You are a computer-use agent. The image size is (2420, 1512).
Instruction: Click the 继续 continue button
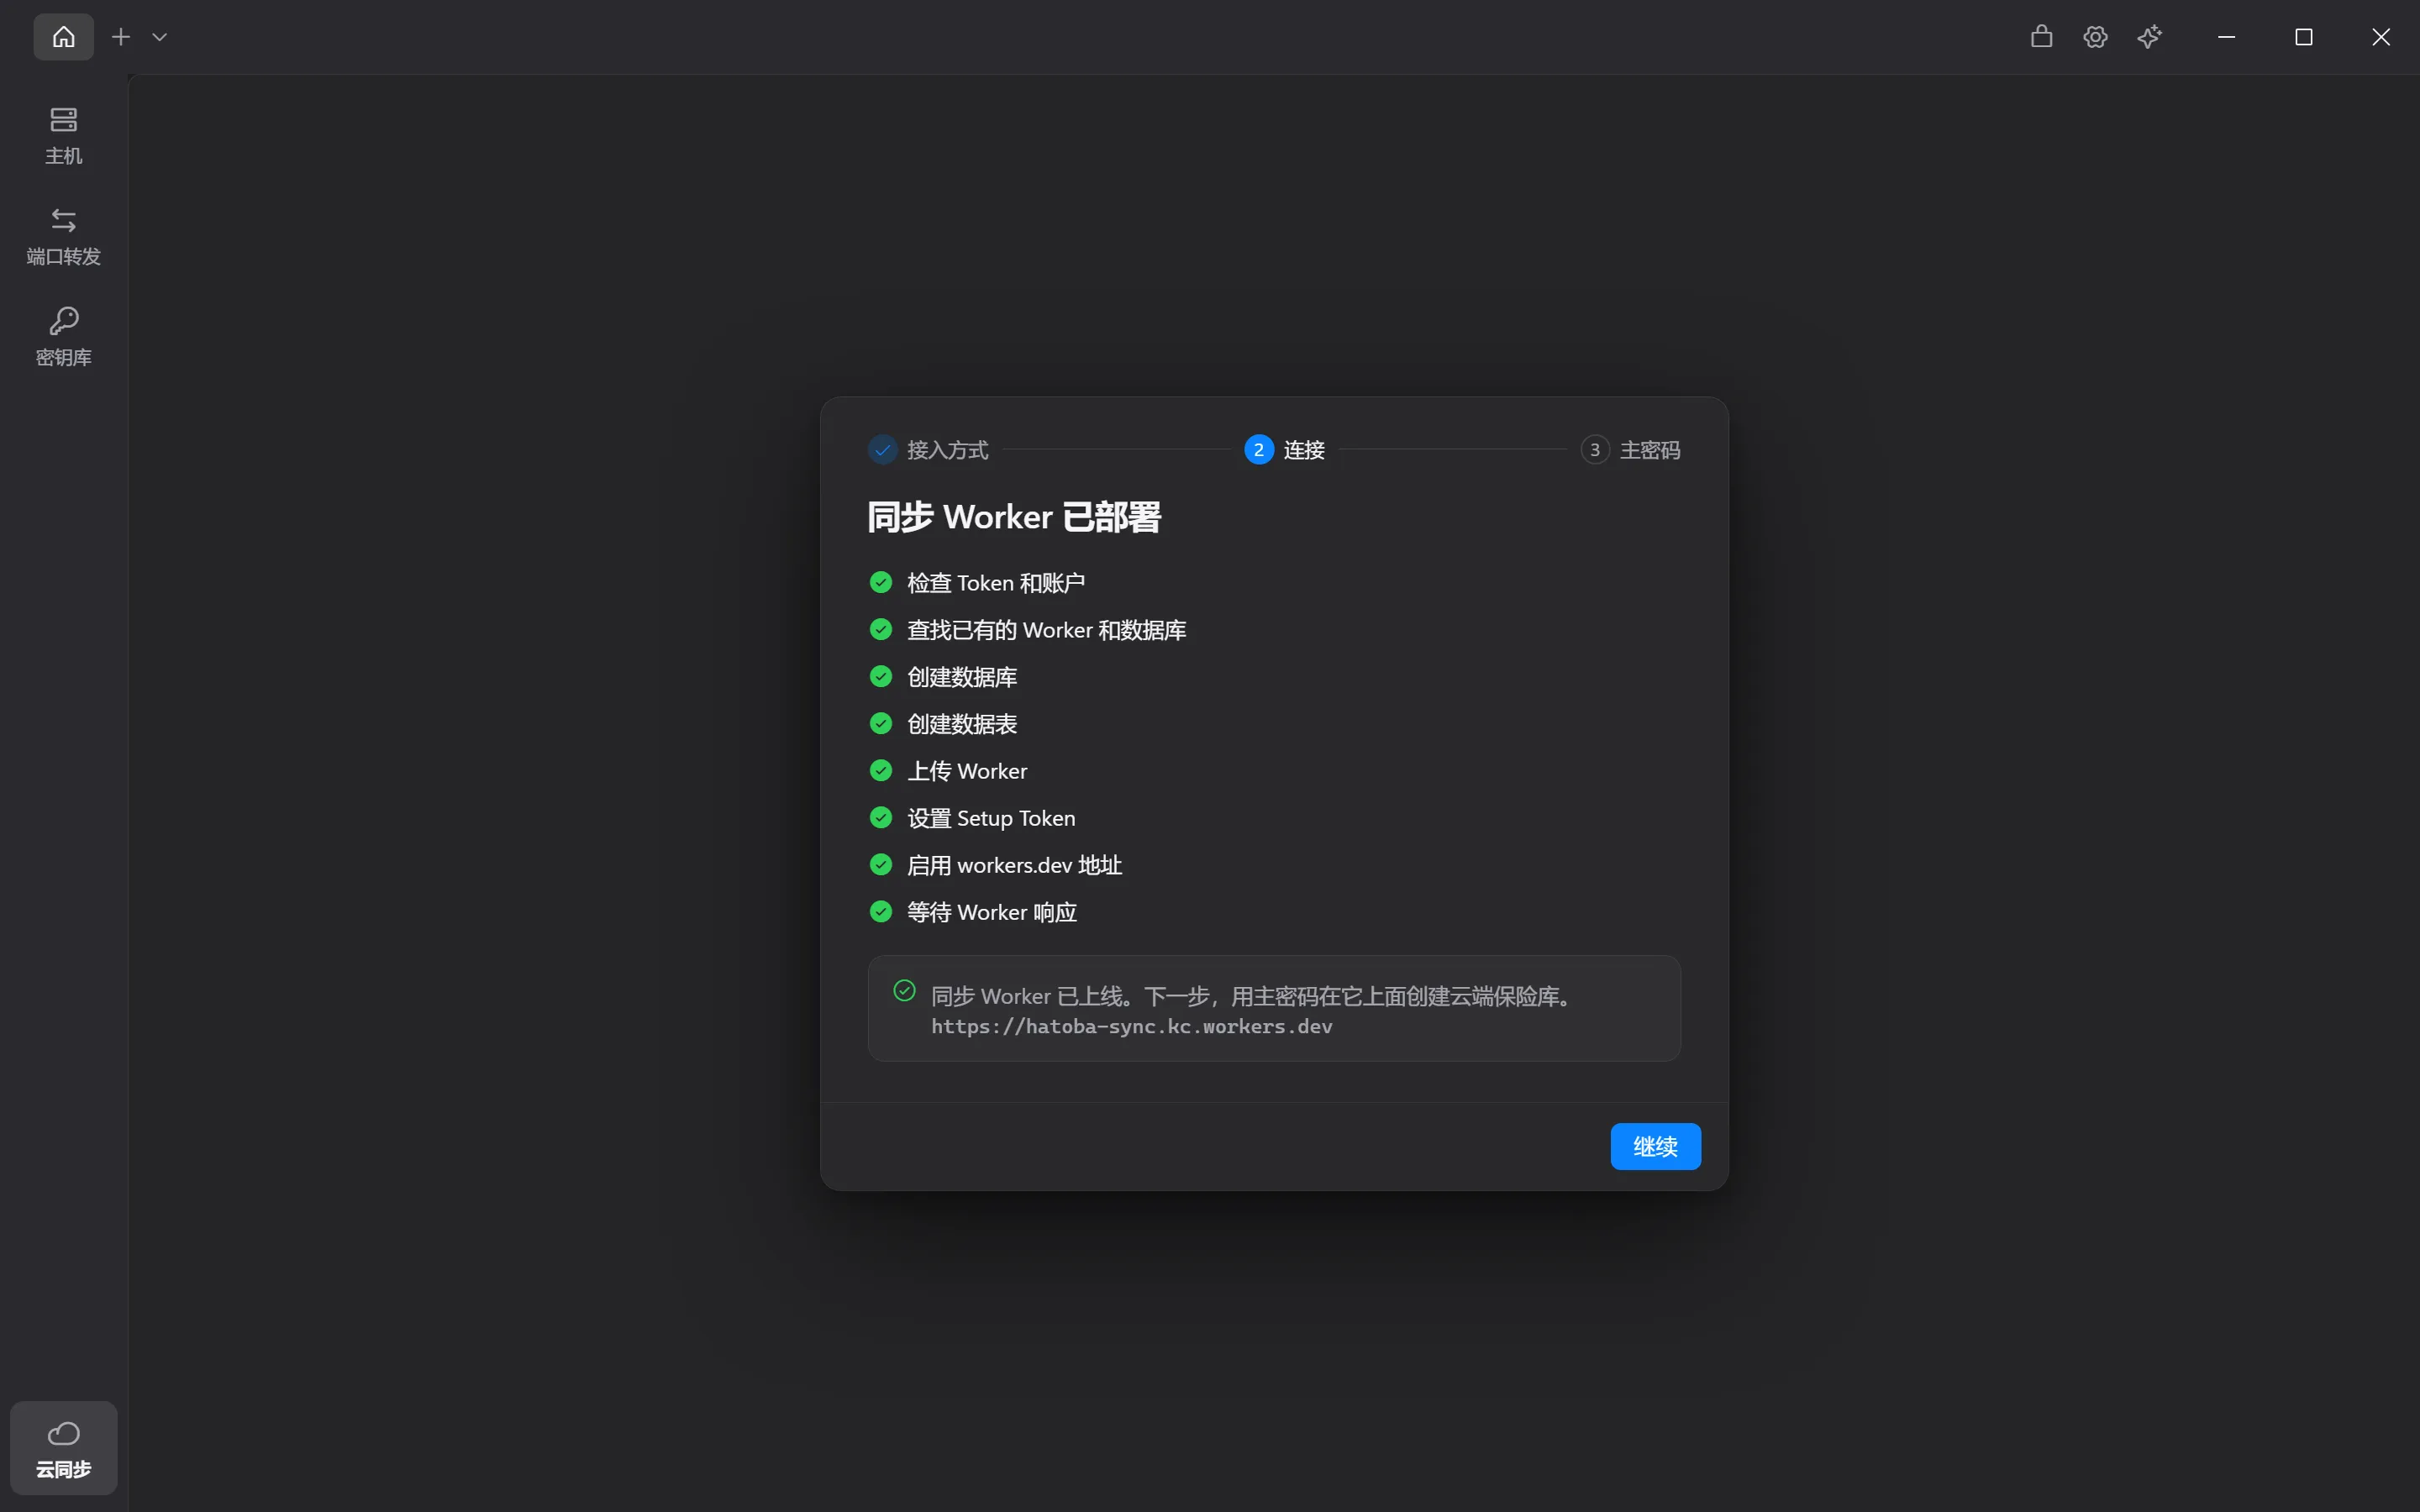pyautogui.click(x=1655, y=1146)
